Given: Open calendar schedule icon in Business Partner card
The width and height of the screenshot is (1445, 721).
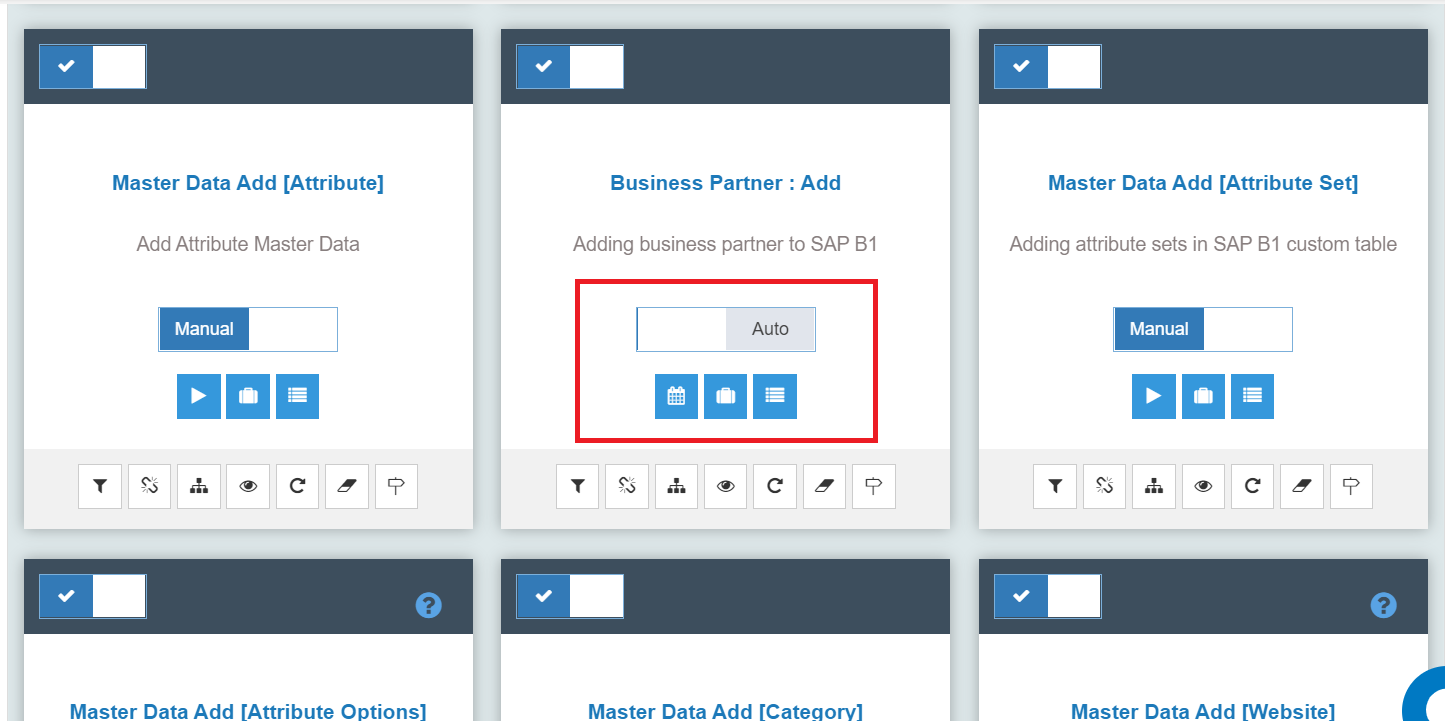Looking at the screenshot, I should point(676,396).
